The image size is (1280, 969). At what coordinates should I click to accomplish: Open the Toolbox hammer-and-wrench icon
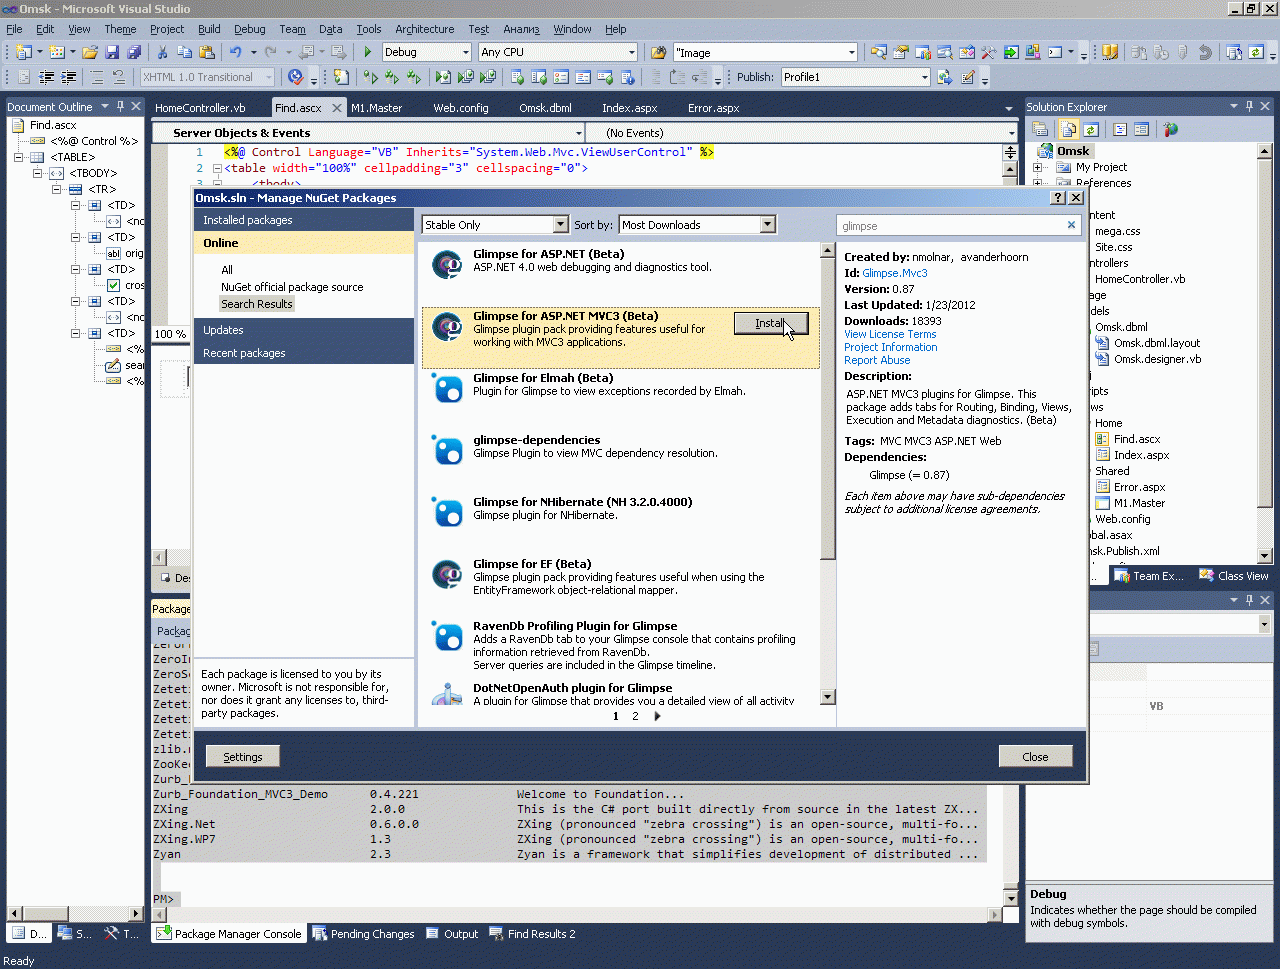click(x=988, y=52)
